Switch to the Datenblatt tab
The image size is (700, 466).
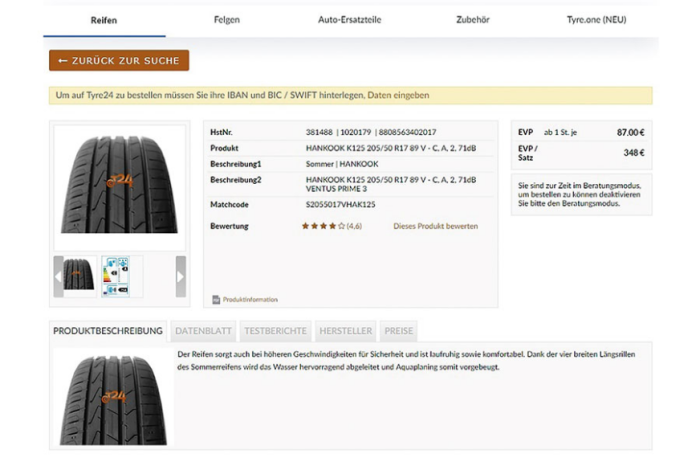(204, 331)
